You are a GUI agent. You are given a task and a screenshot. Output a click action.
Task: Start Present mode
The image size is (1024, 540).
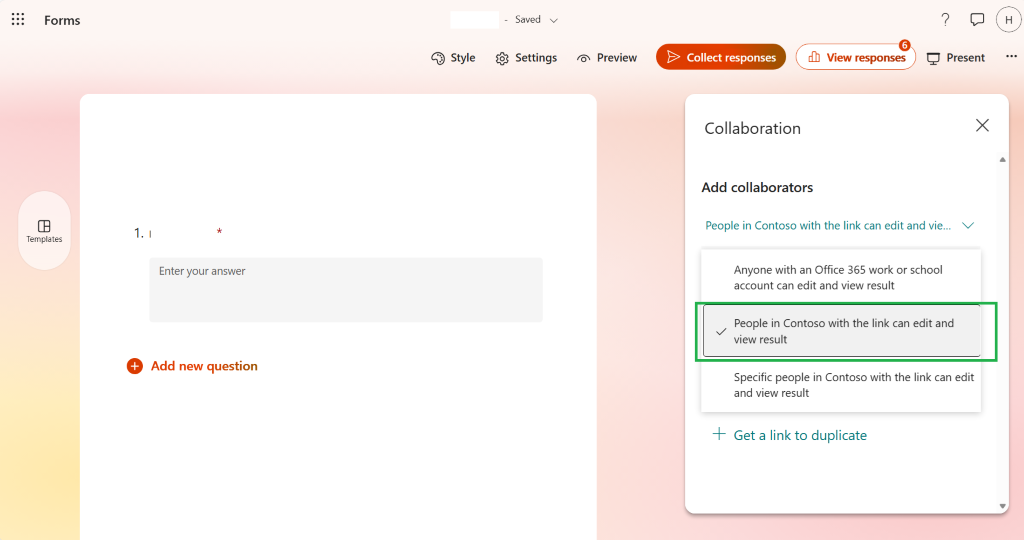[x=956, y=57]
